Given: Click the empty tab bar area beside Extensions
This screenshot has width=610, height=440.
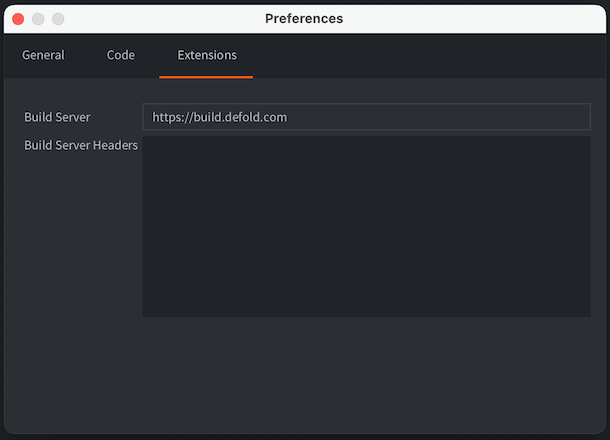Looking at the screenshot, I should point(428,55).
